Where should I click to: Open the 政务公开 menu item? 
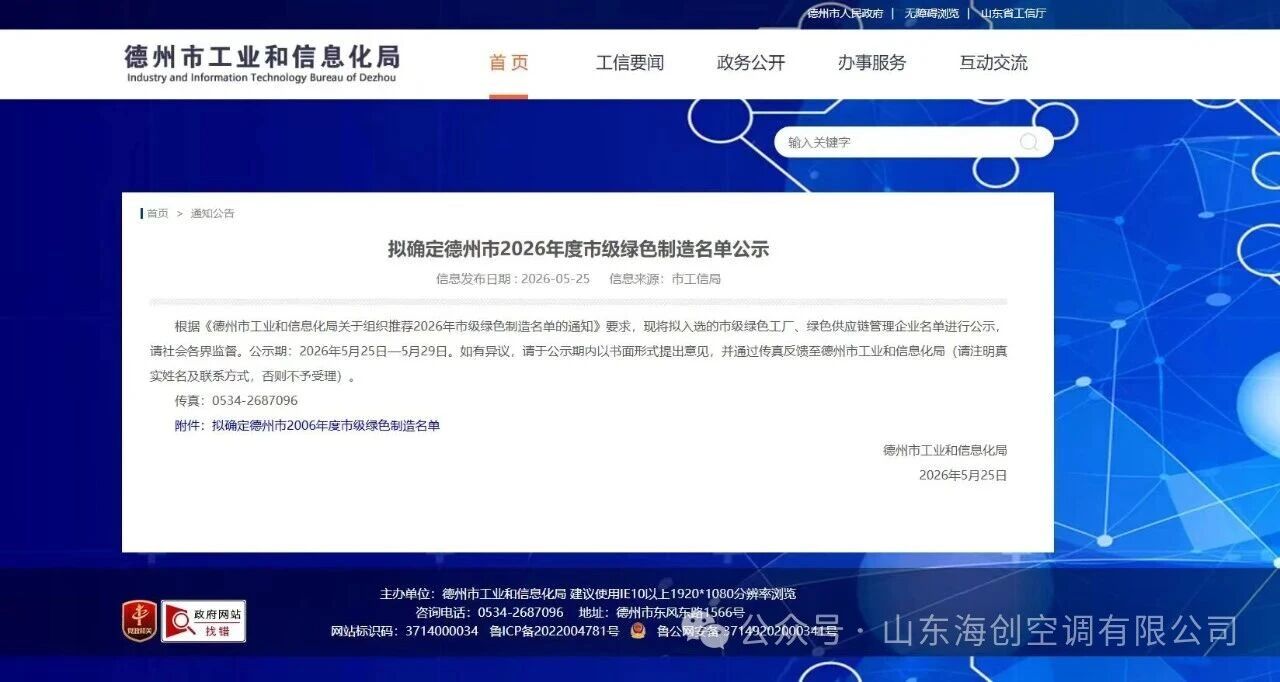click(x=751, y=63)
